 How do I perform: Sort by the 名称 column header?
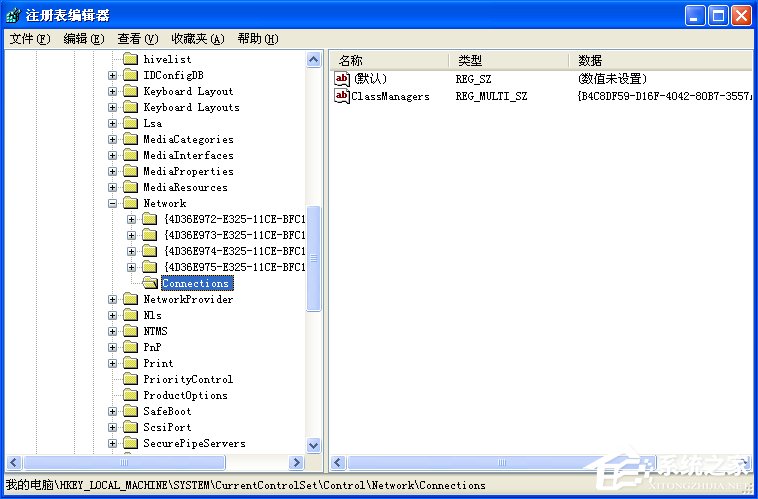pos(390,60)
